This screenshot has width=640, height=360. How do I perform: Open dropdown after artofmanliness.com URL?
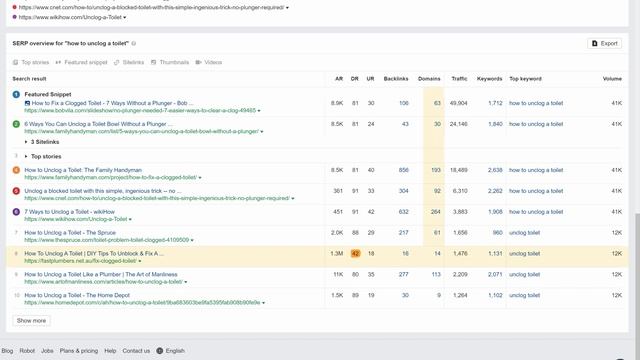pos(186,282)
